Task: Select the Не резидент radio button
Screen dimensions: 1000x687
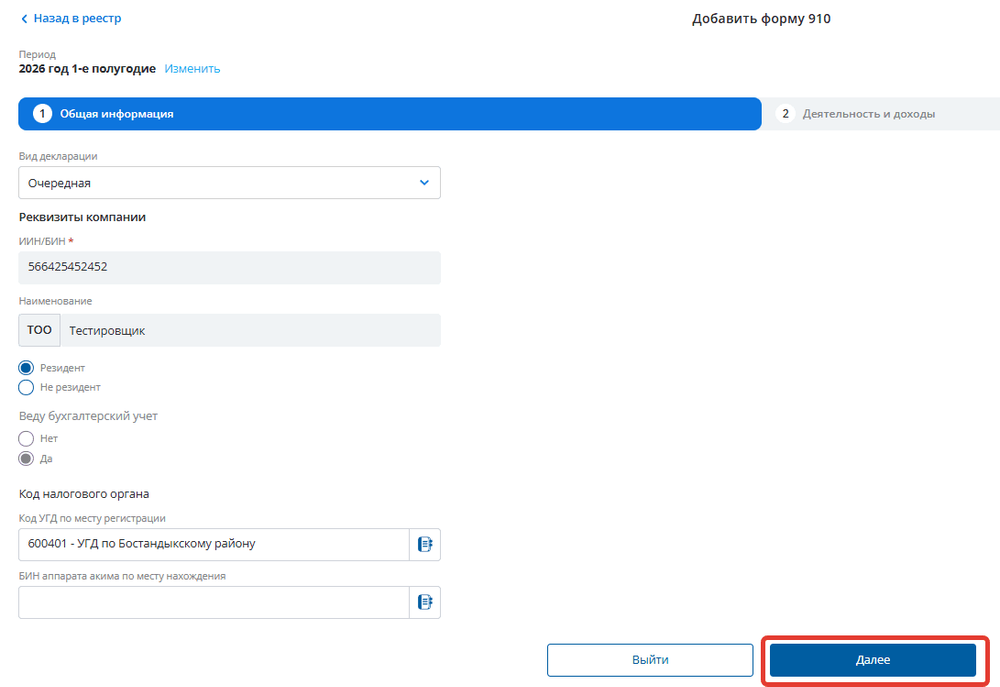Action: point(26,387)
